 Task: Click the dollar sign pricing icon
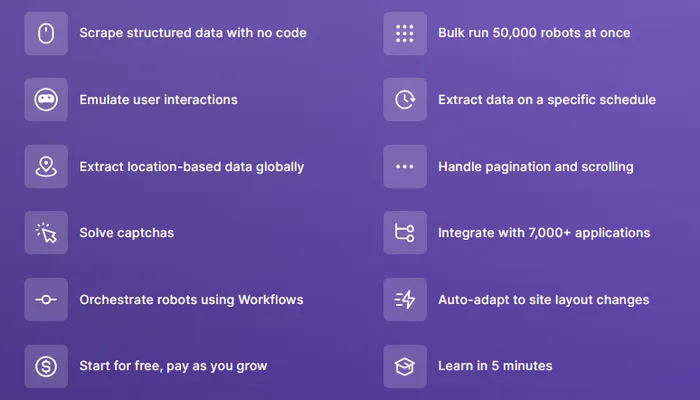[46, 366]
